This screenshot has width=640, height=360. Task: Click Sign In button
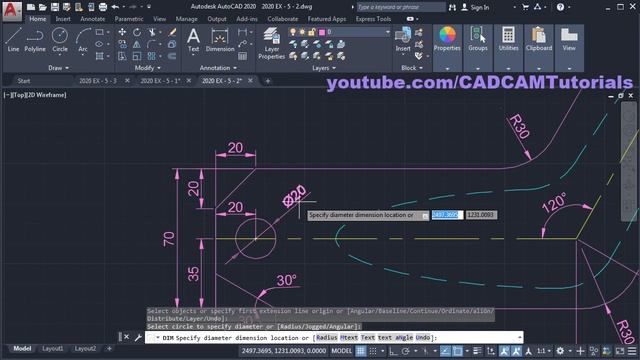pyautogui.click(x=476, y=7)
